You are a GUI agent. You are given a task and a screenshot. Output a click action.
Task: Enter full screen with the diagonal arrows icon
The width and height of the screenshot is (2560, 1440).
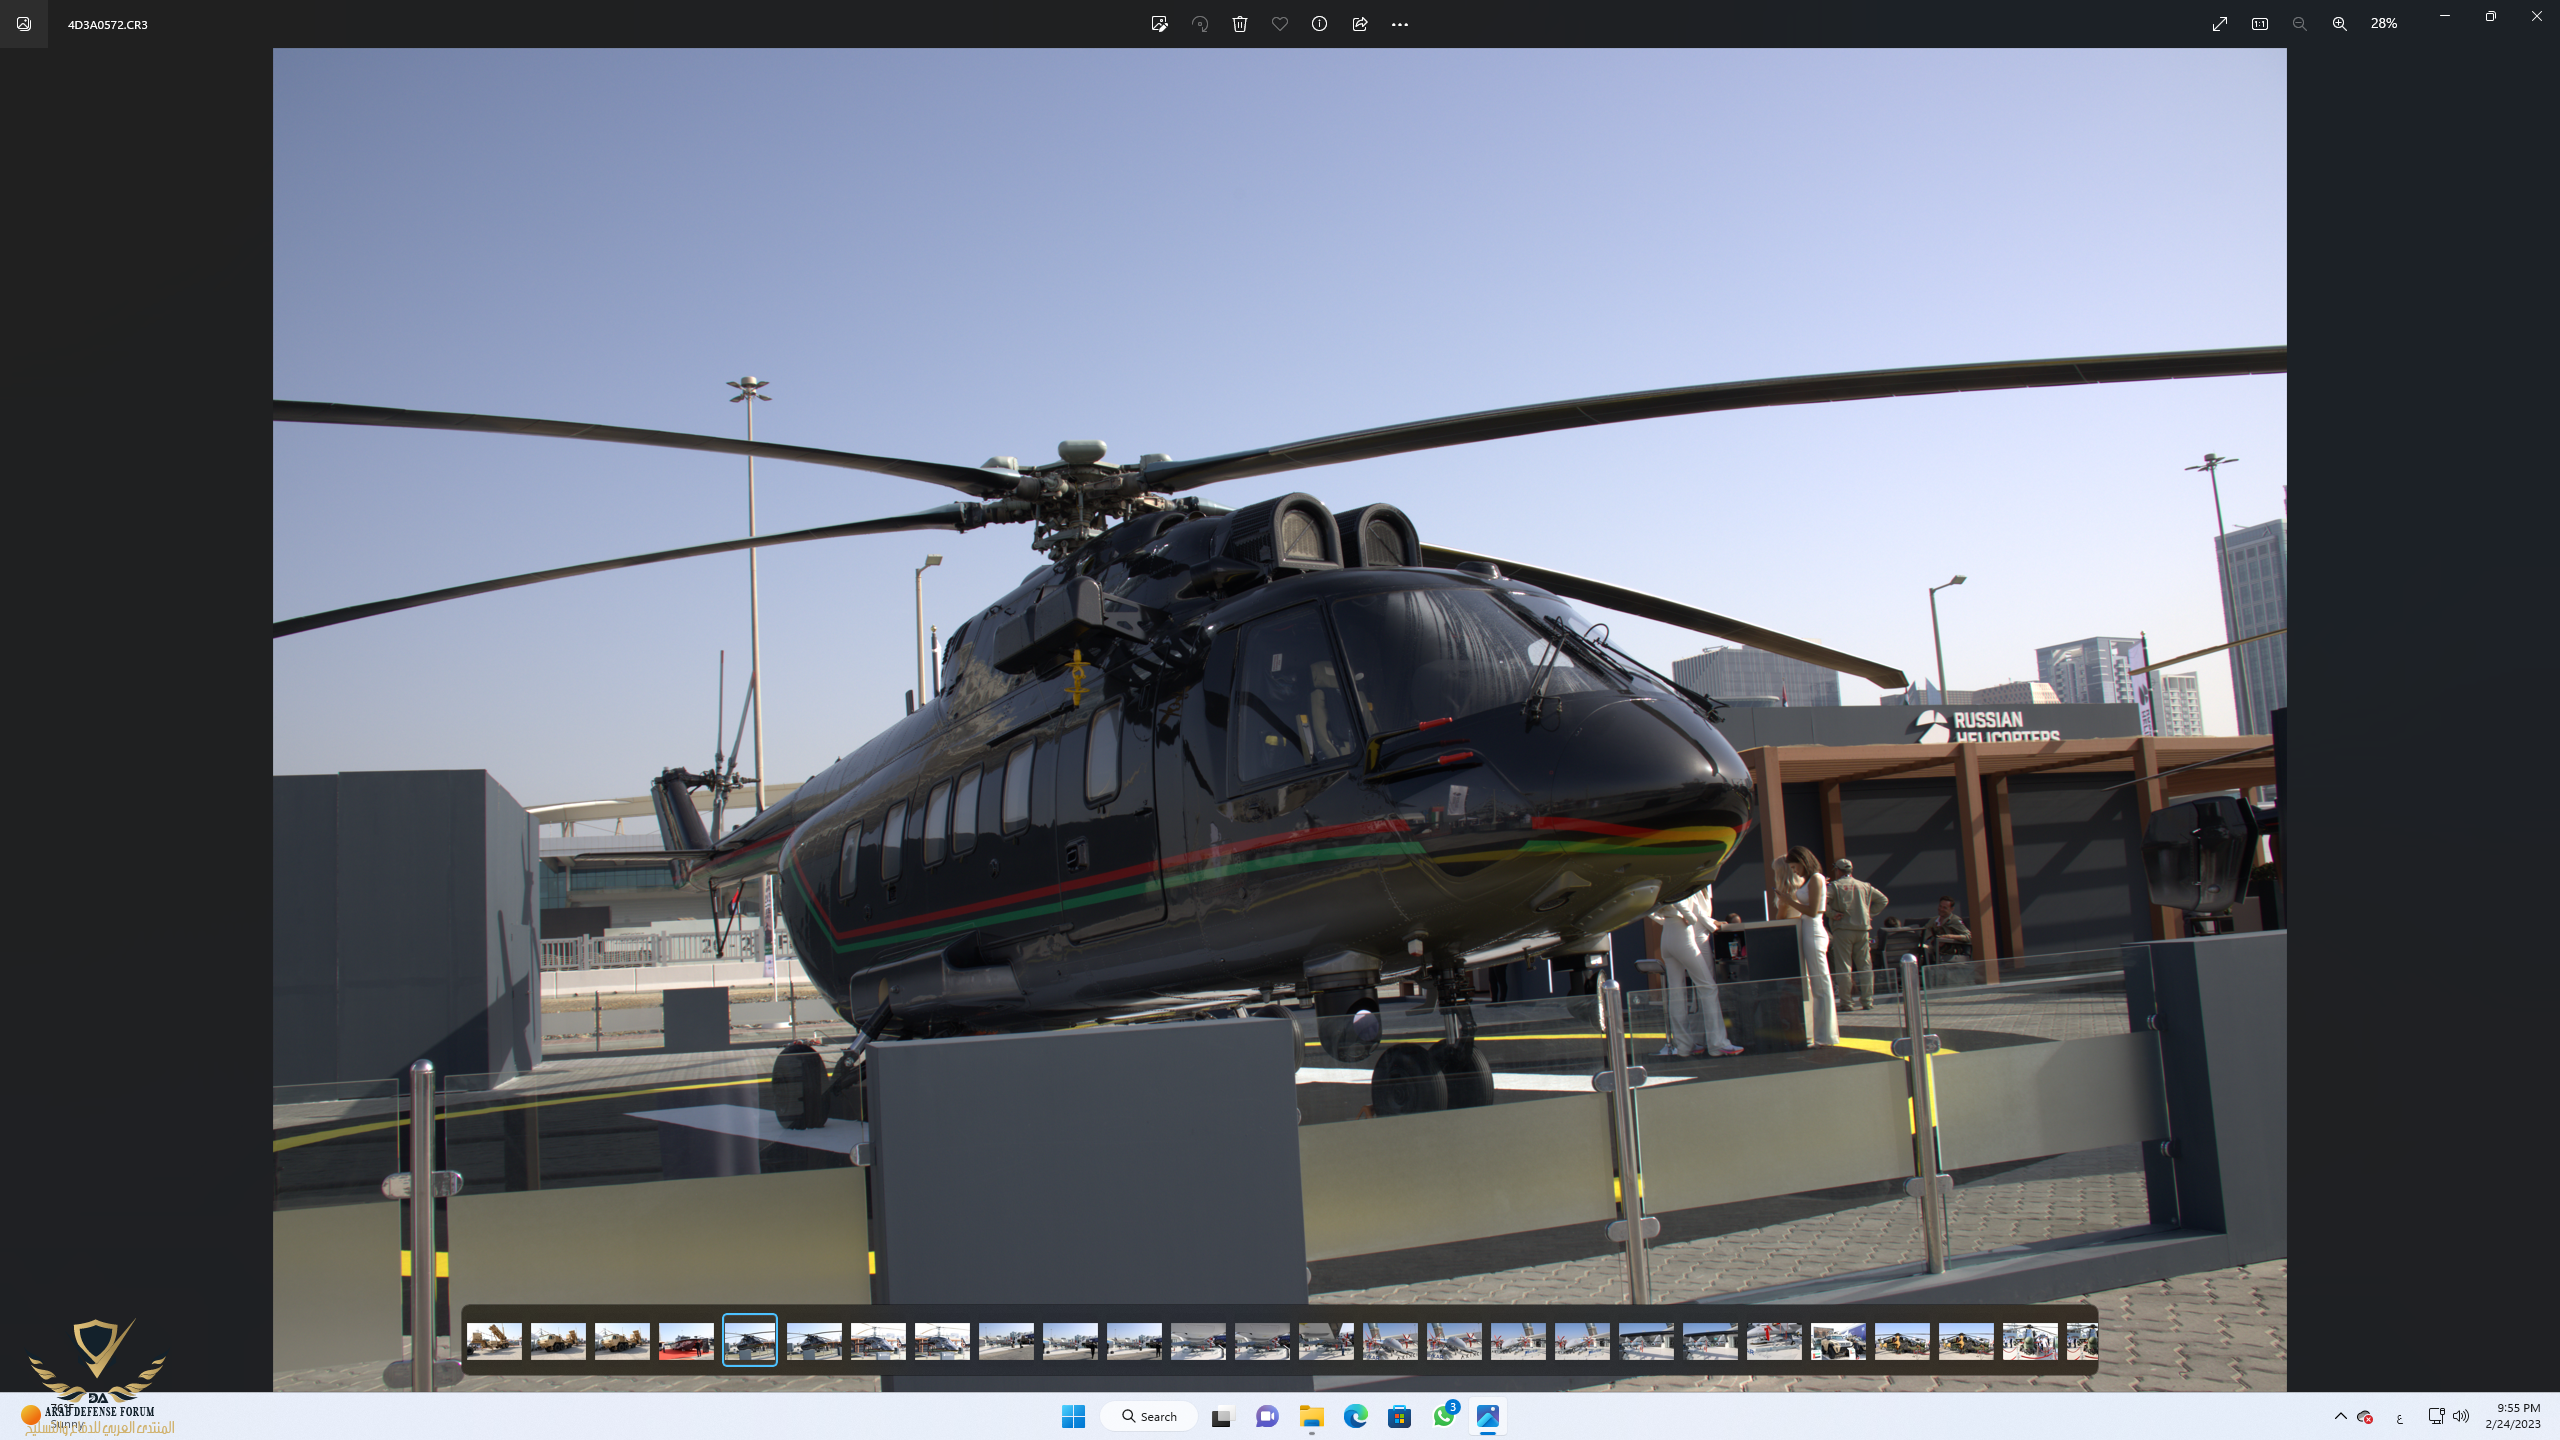pos(2220,24)
